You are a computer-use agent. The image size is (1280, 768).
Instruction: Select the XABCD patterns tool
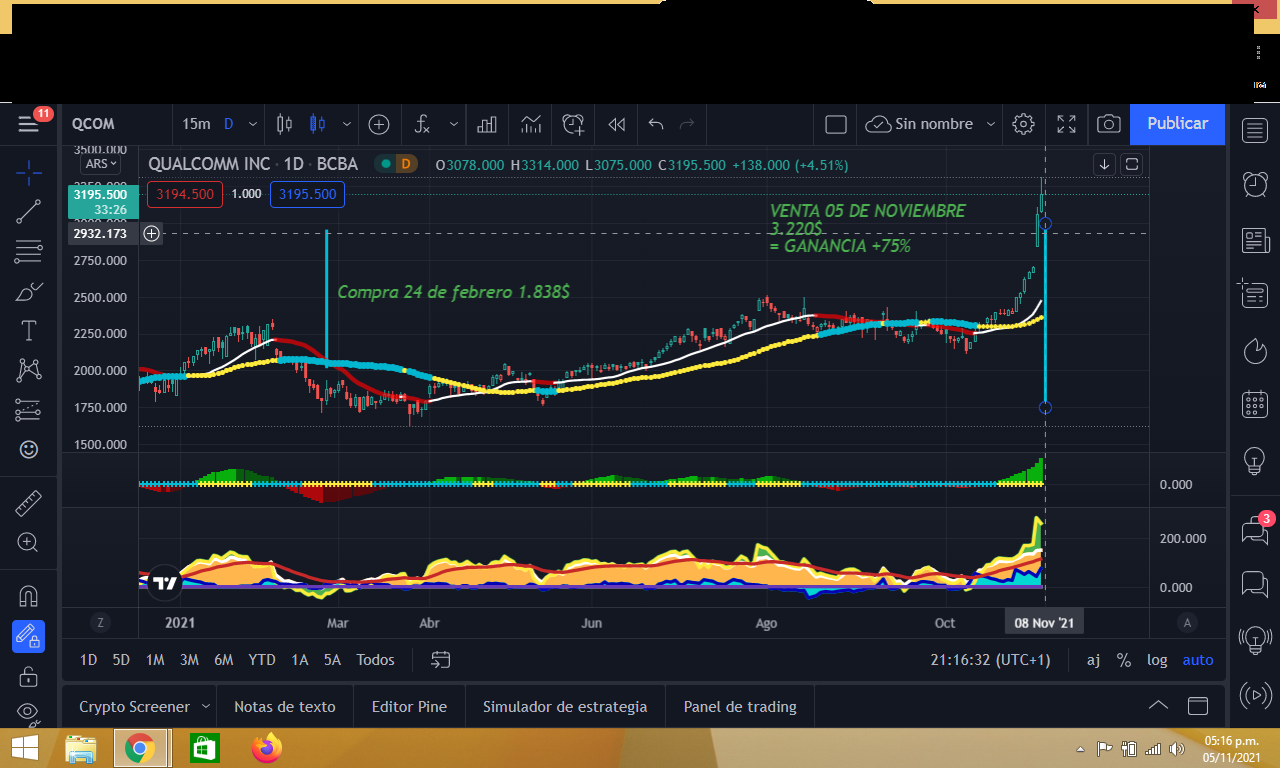(x=29, y=370)
